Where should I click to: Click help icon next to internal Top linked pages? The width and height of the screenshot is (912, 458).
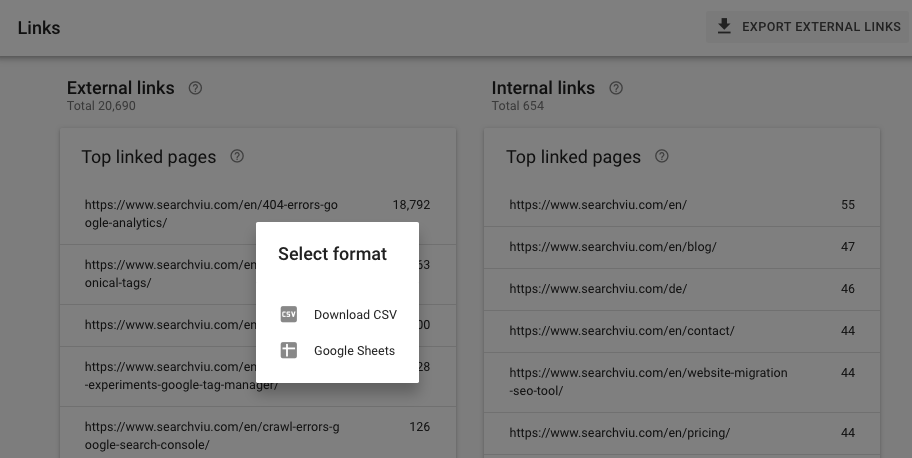coord(661,156)
